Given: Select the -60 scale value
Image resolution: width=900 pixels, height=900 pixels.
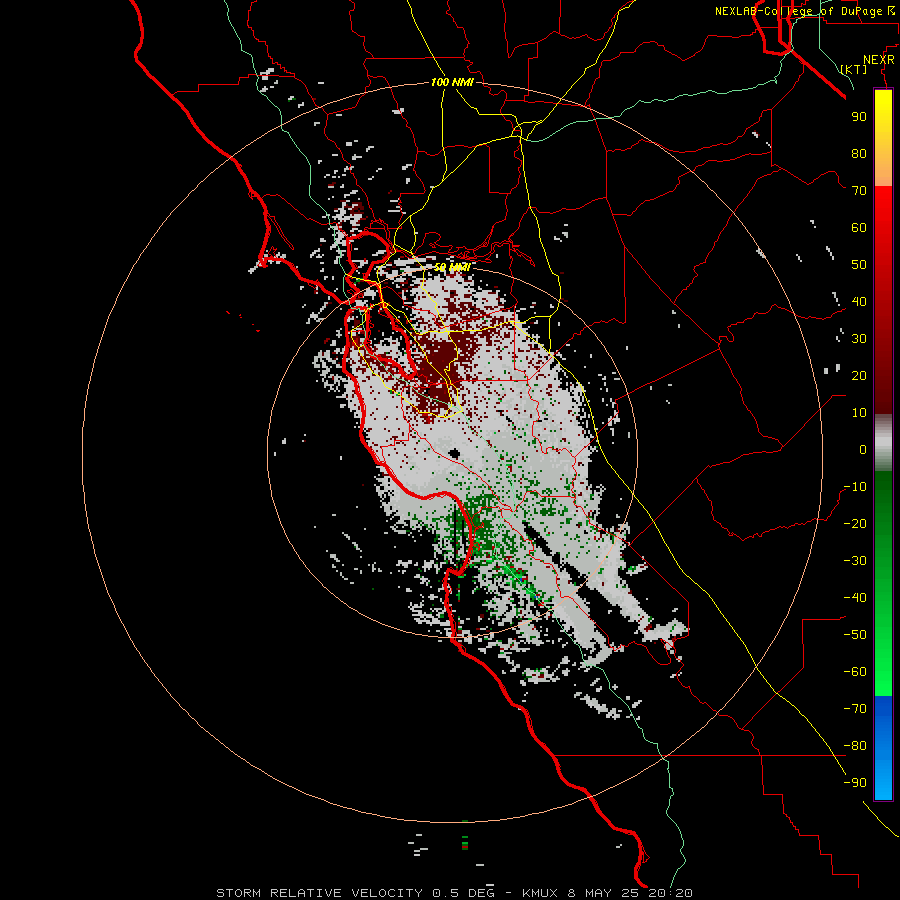Looking at the screenshot, I should (x=855, y=672).
